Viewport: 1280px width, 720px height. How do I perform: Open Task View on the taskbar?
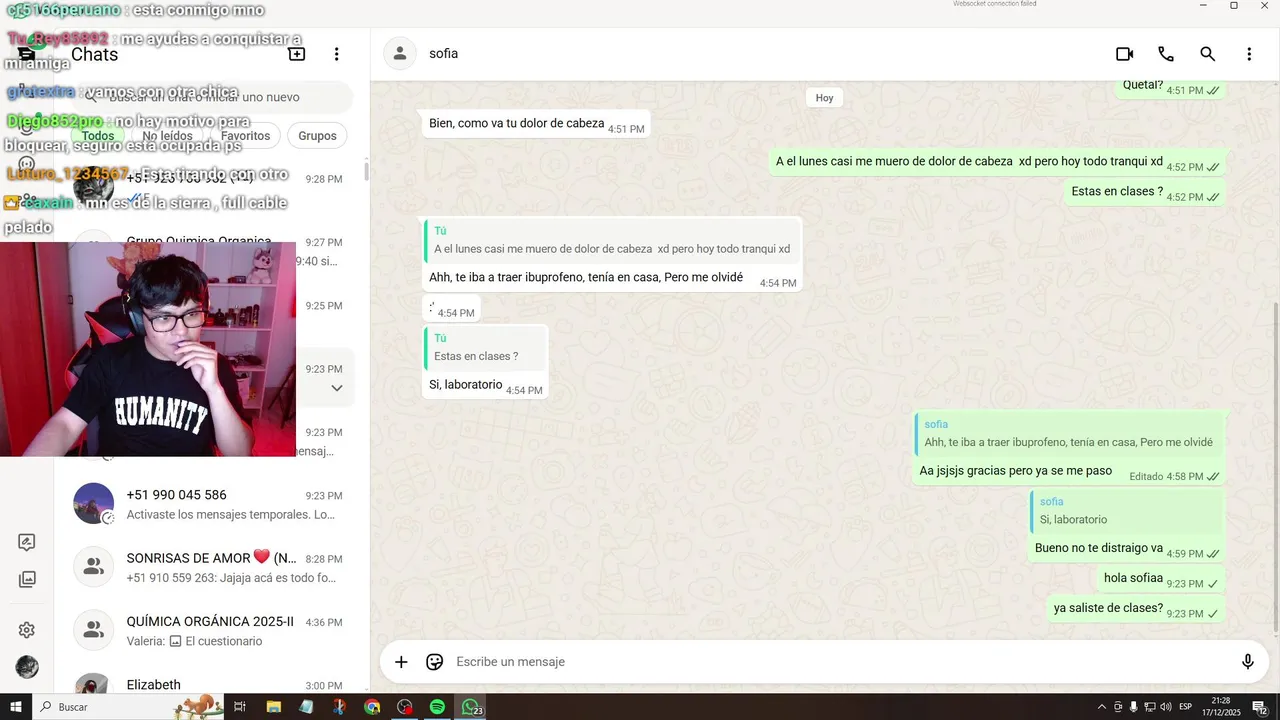tap(240, 707)
